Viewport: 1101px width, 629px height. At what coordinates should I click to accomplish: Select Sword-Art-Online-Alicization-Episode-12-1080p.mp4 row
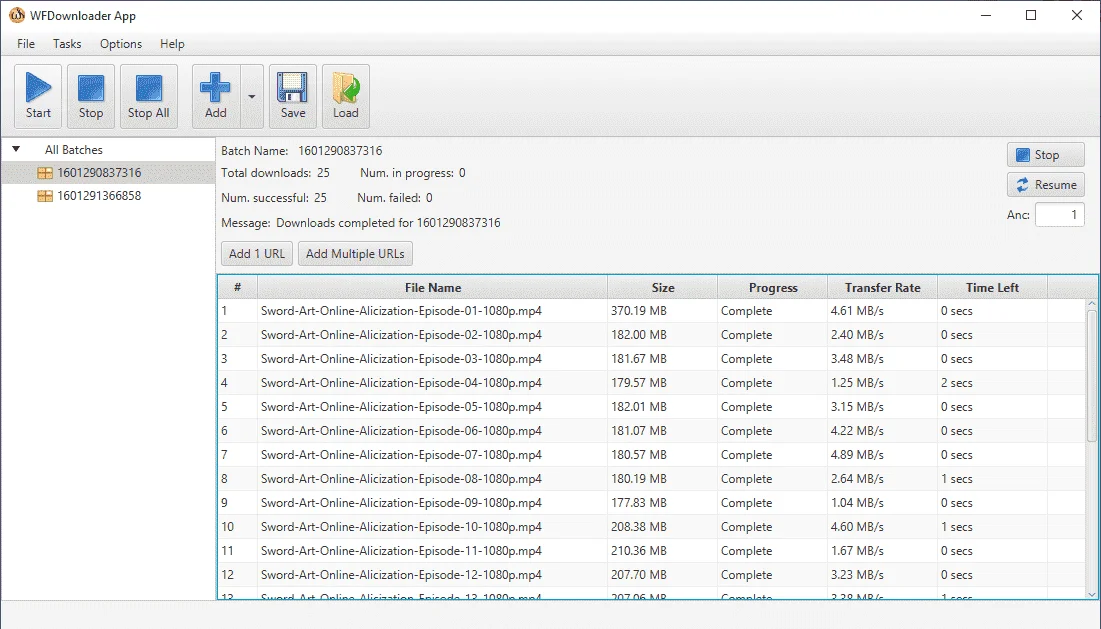pos(652,574)
